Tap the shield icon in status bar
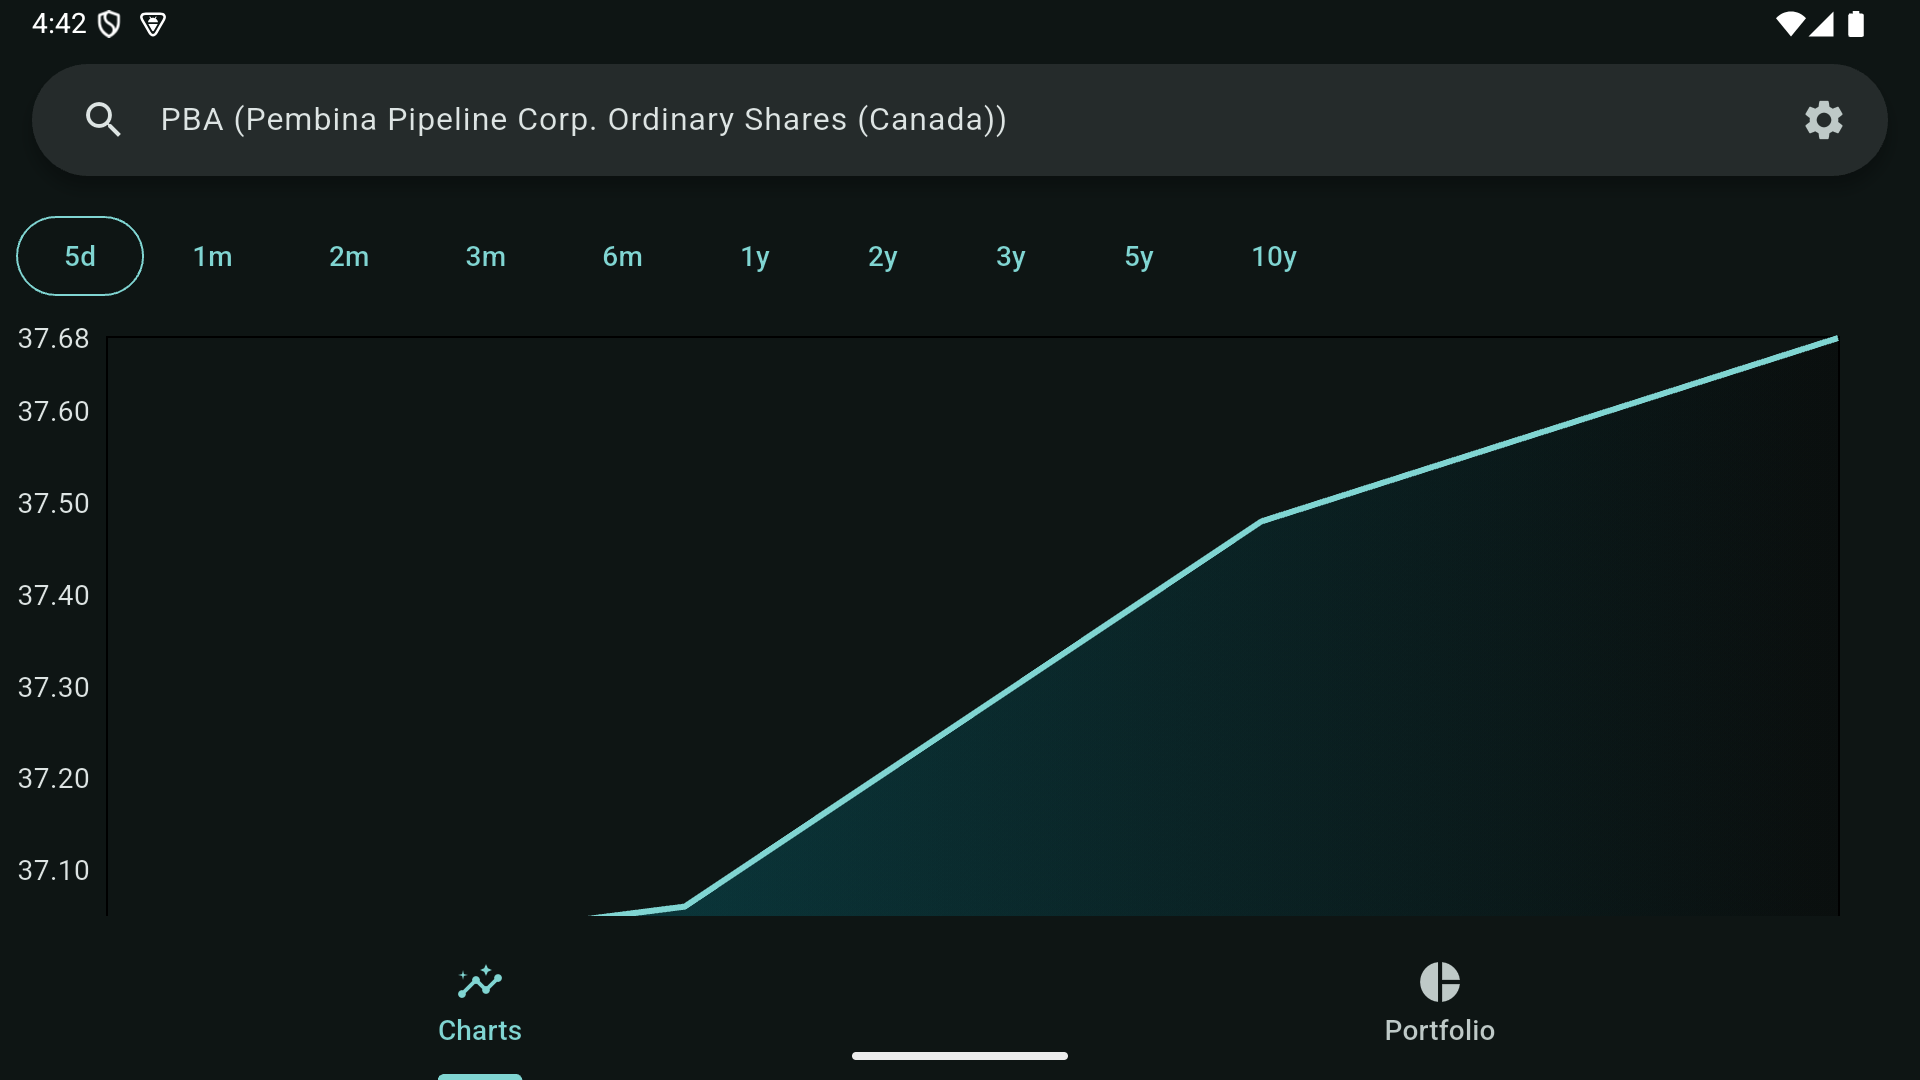Image resolution: width=1920 pixels, height=1080 pixels. click(x=110, y=24)
